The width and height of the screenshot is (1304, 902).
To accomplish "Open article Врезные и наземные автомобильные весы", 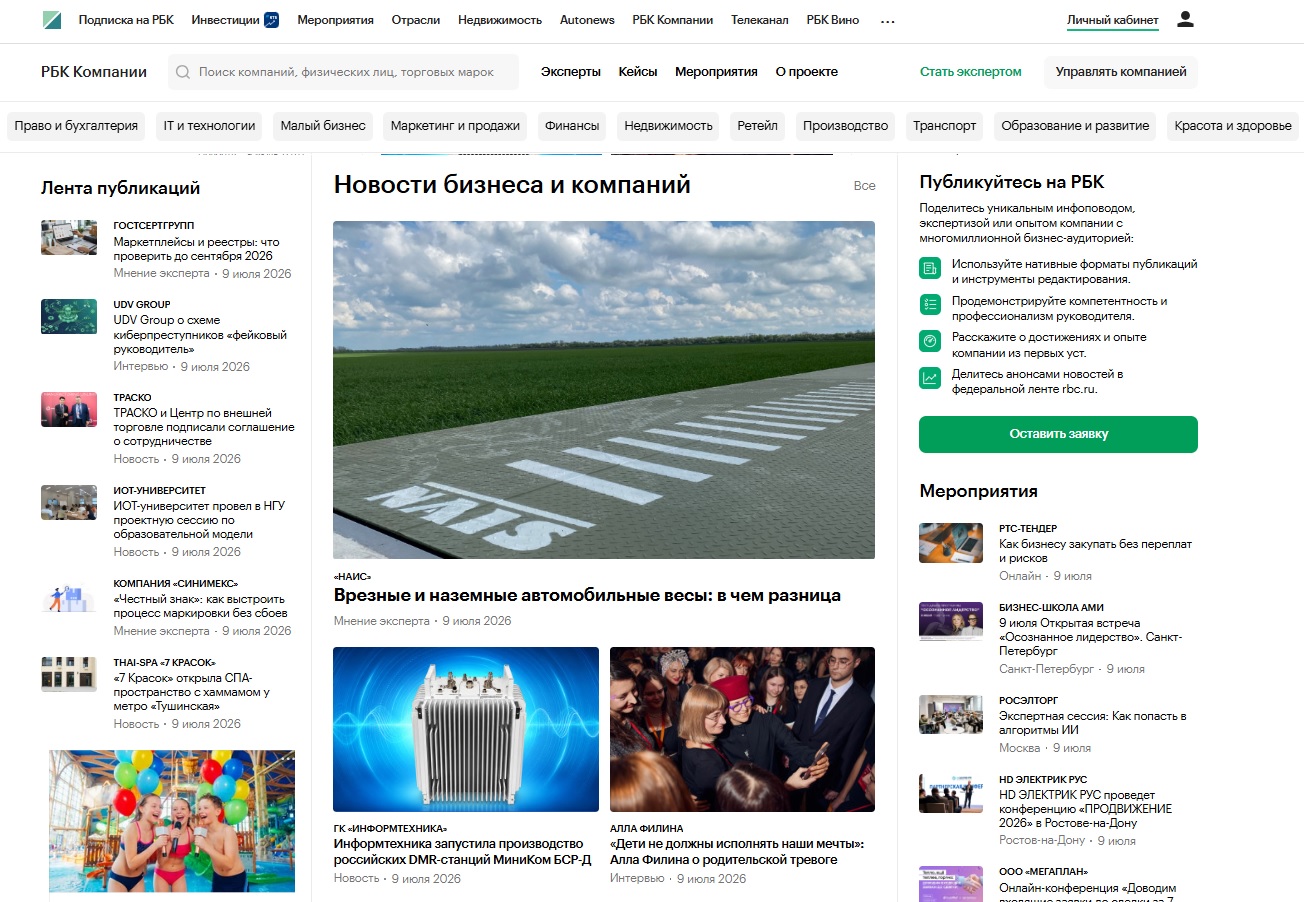I will click(x=587, y=596).
